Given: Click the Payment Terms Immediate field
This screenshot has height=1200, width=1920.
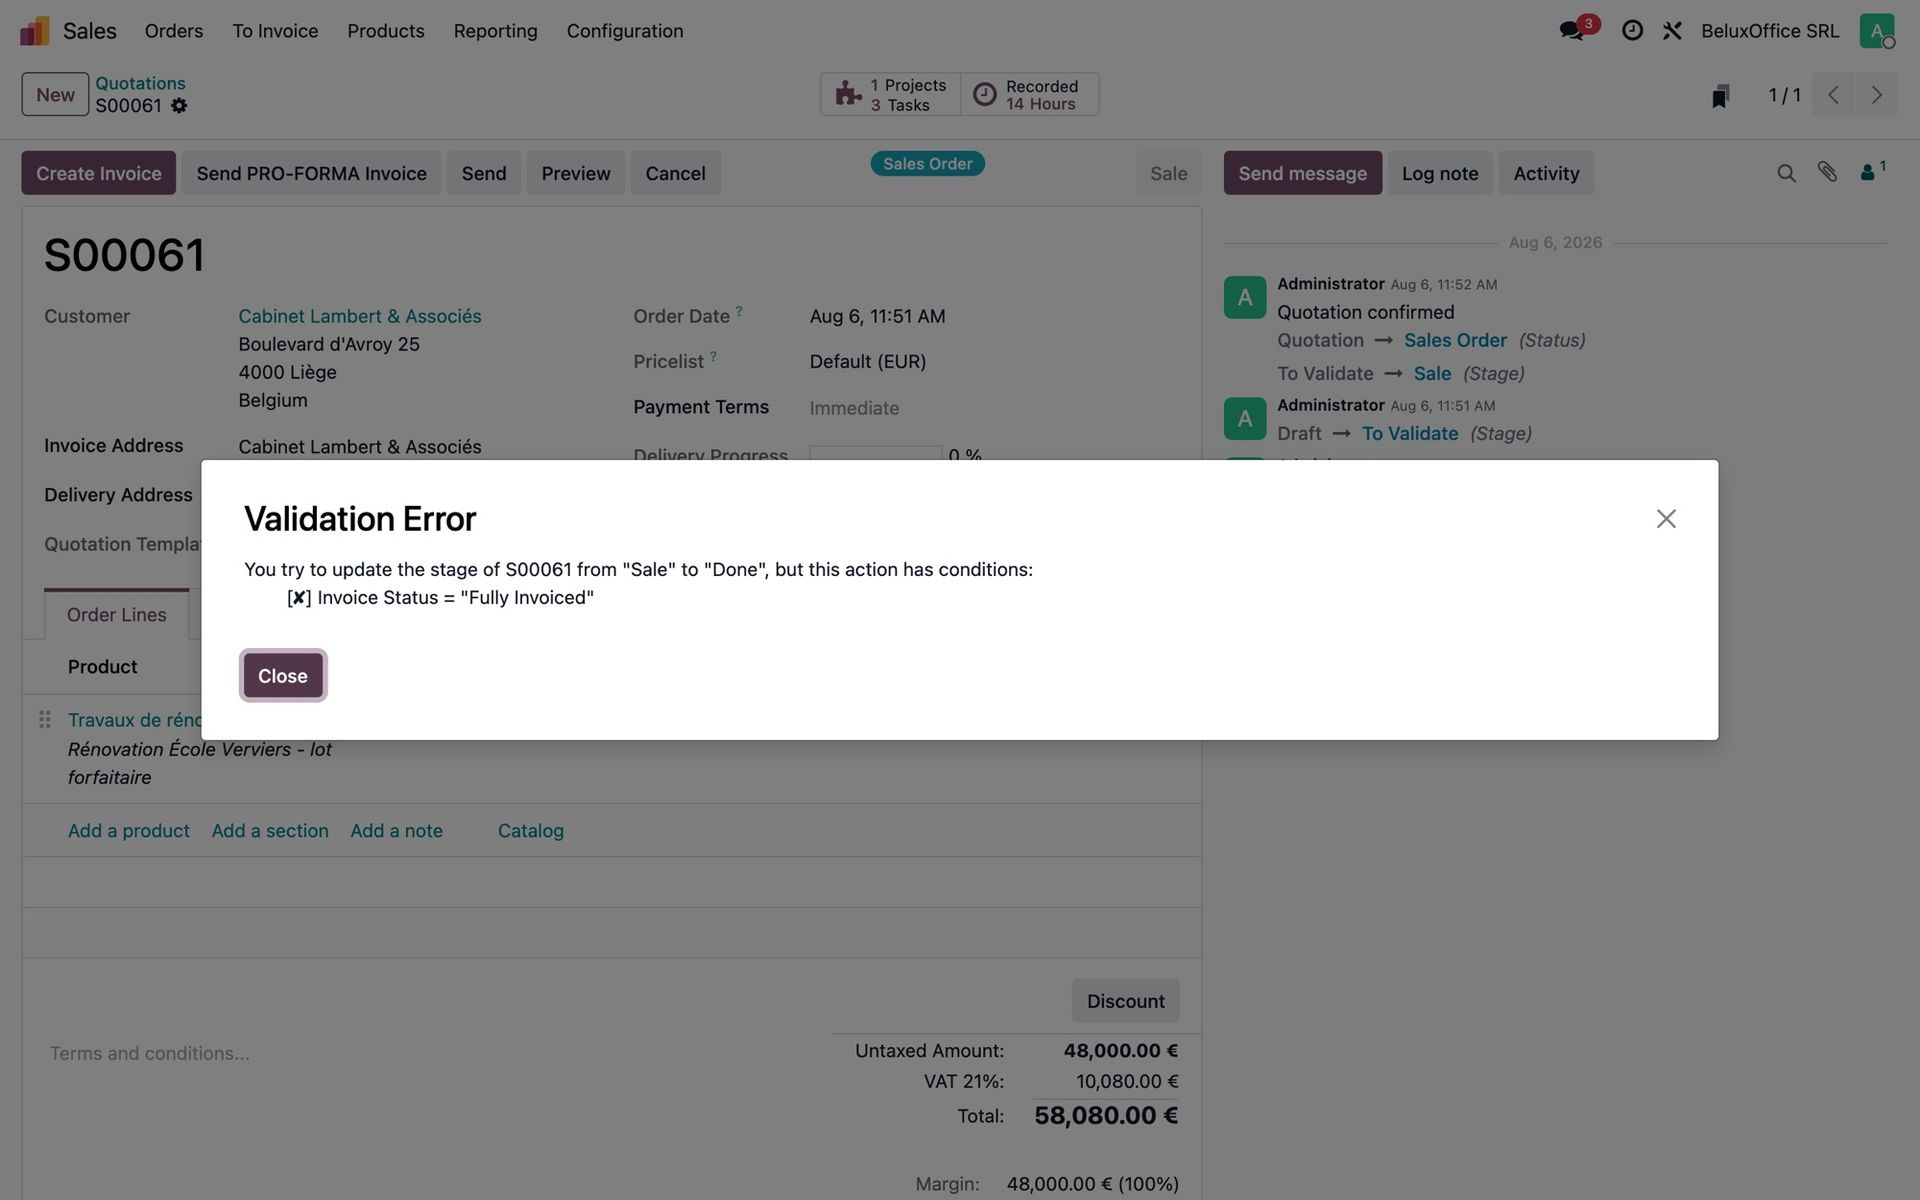Looking at the screenshot, I should click(994, 408).
